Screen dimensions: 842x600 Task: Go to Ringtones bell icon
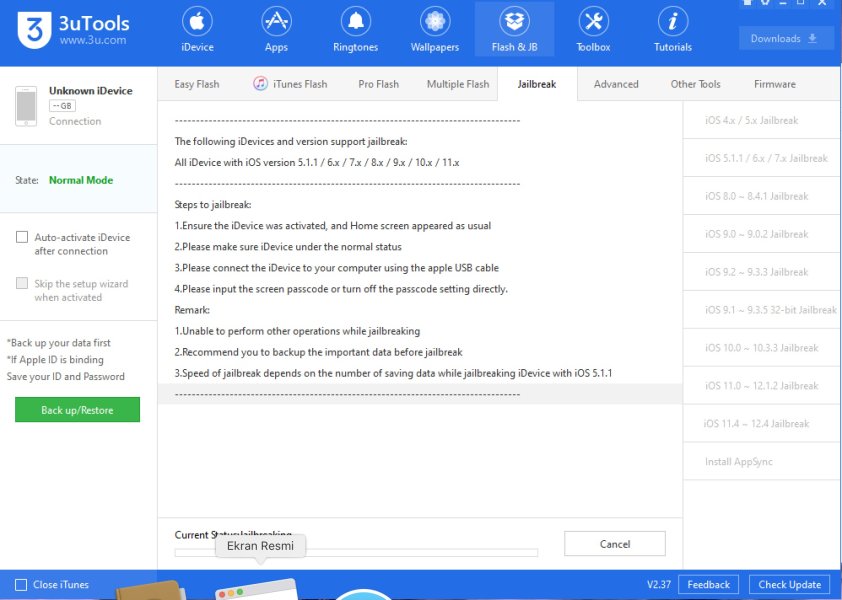click(355, 21)
